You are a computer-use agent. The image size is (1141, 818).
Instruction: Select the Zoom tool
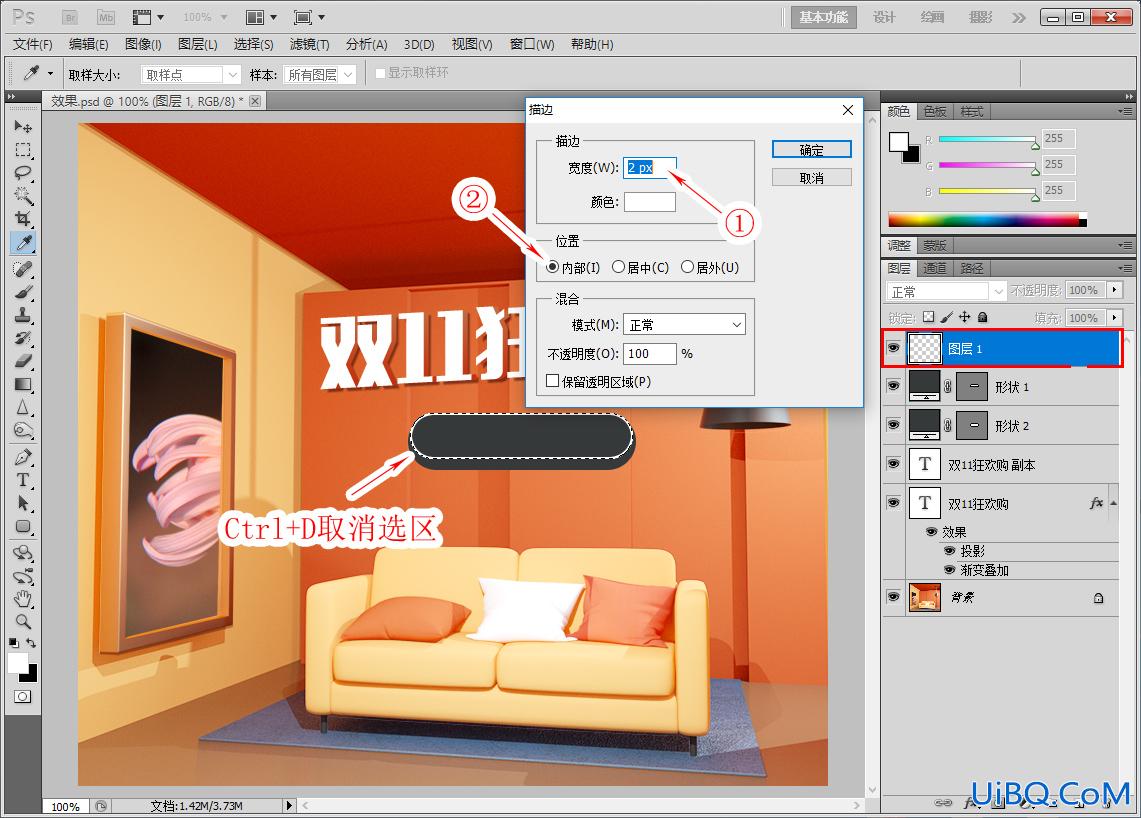click(23, 622)
